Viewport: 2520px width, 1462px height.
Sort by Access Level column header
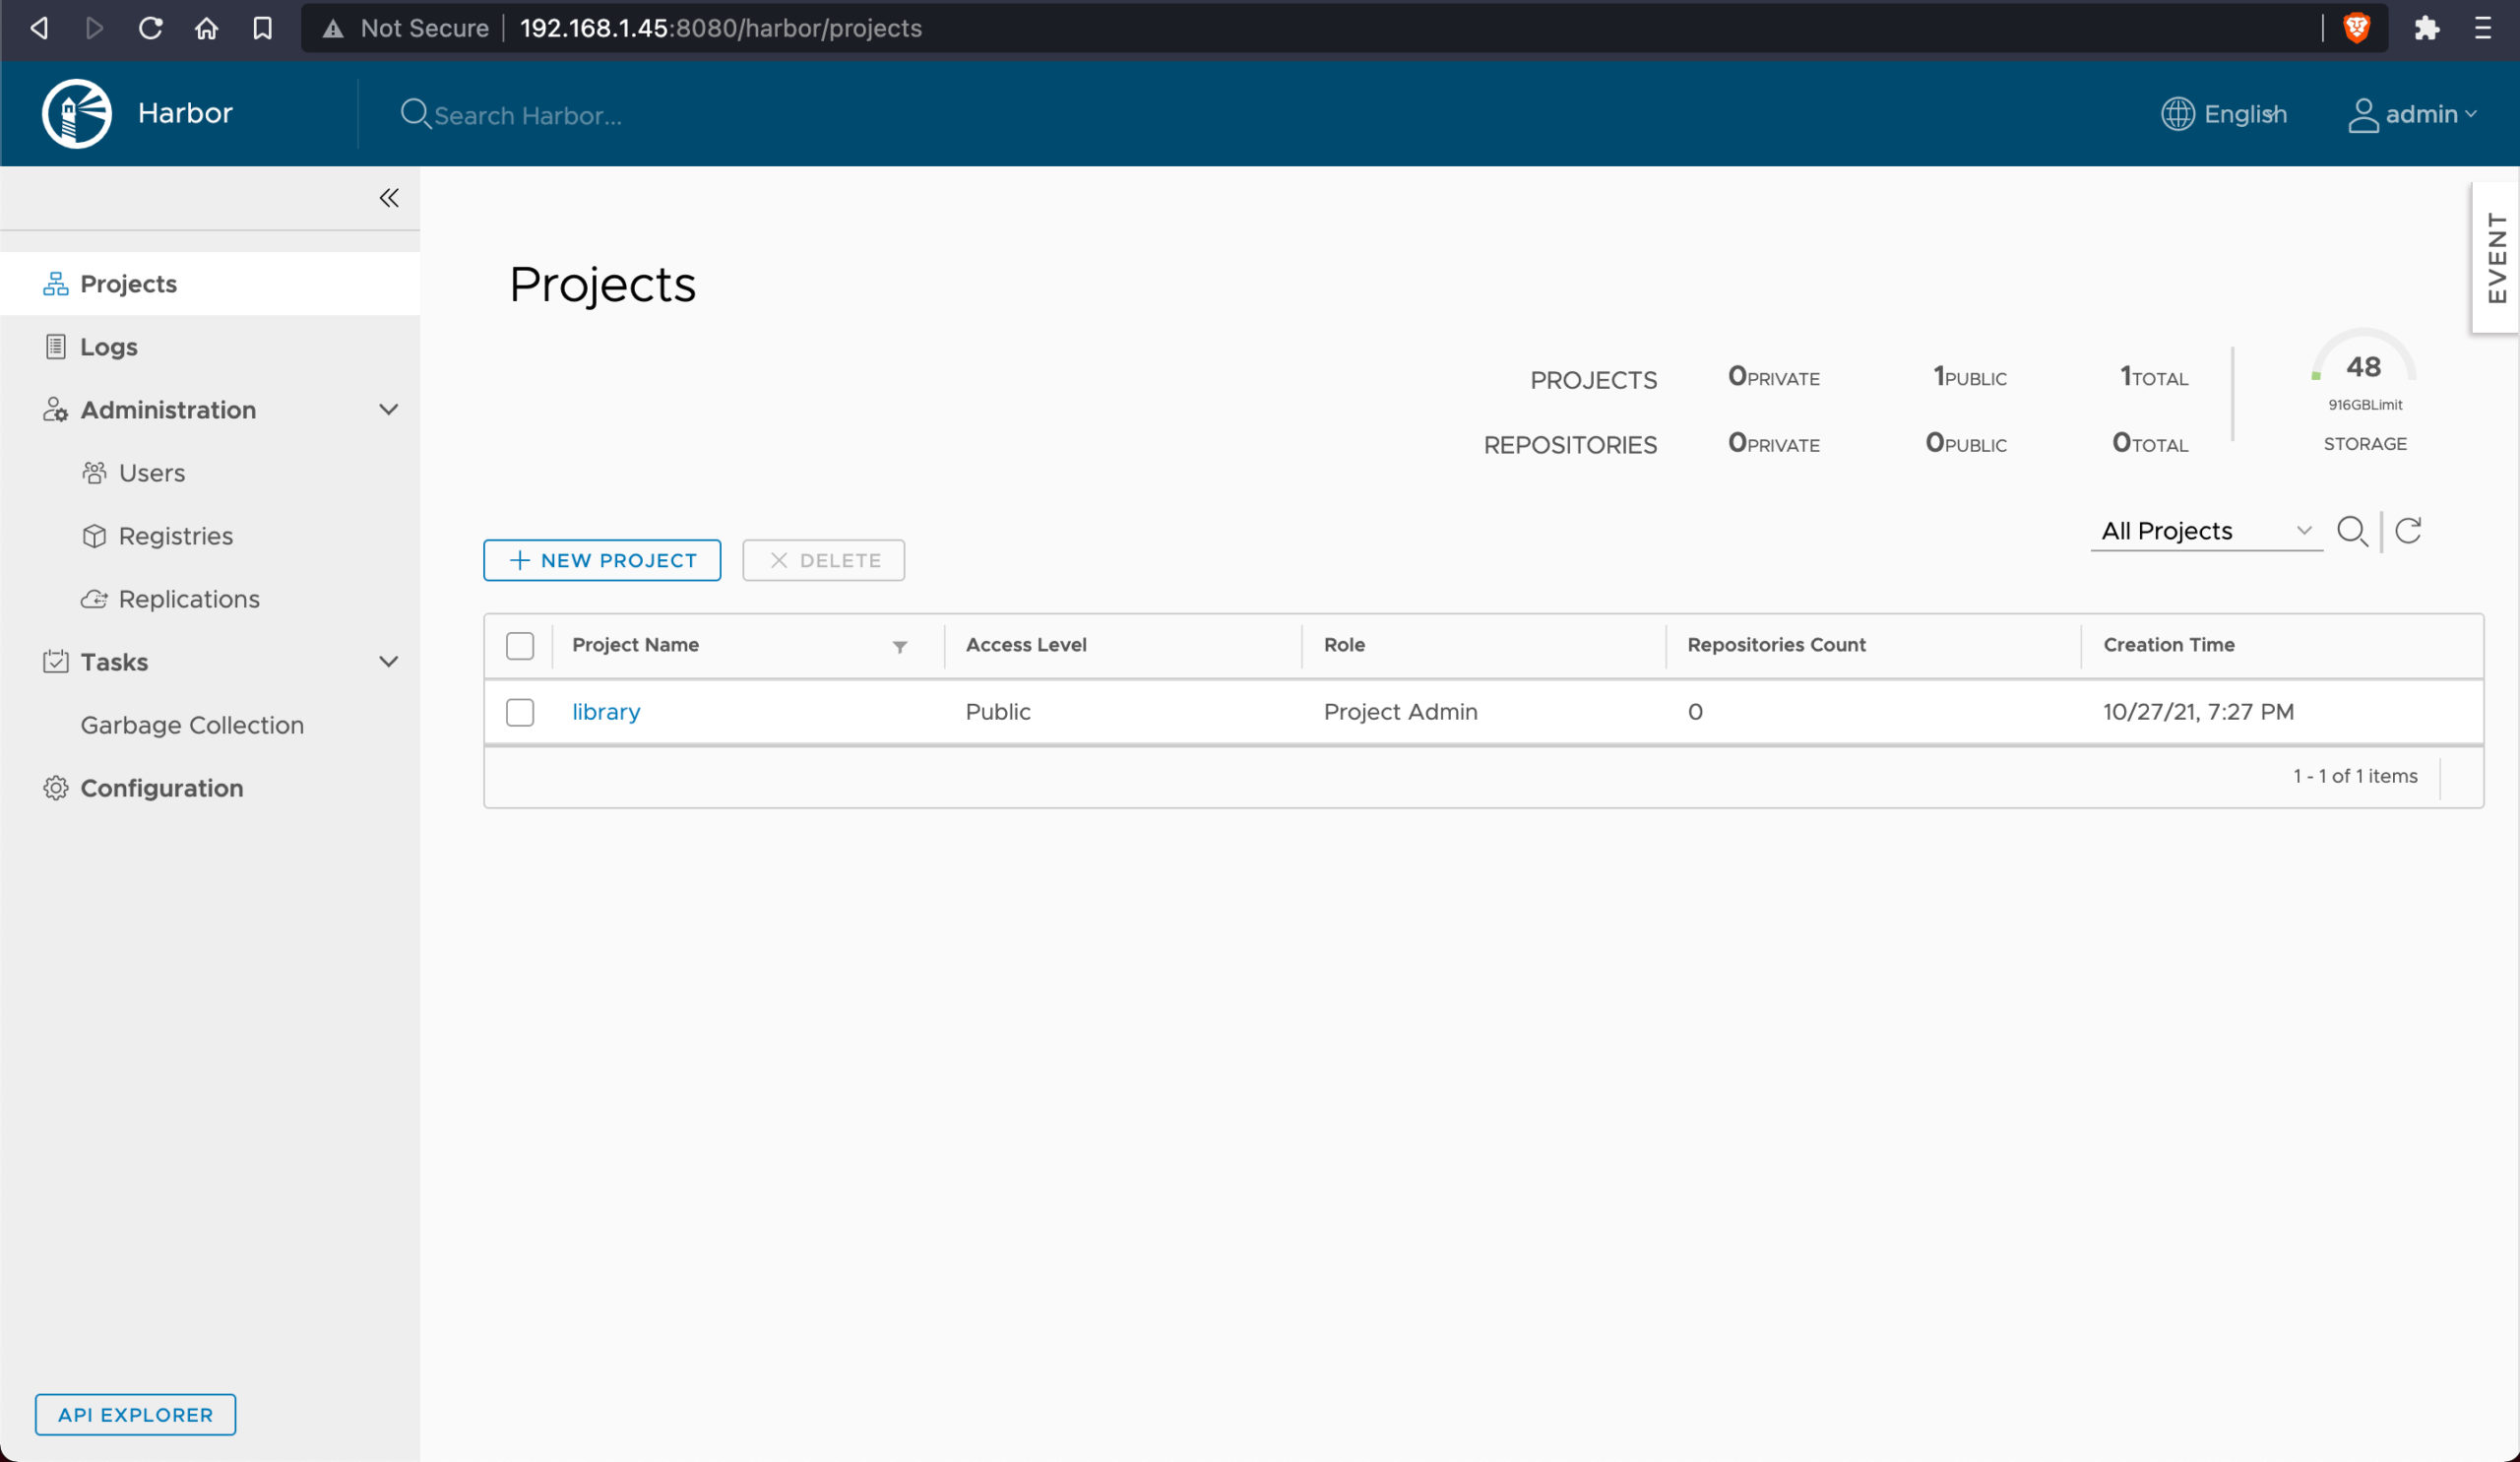[x=1026, y=645]
